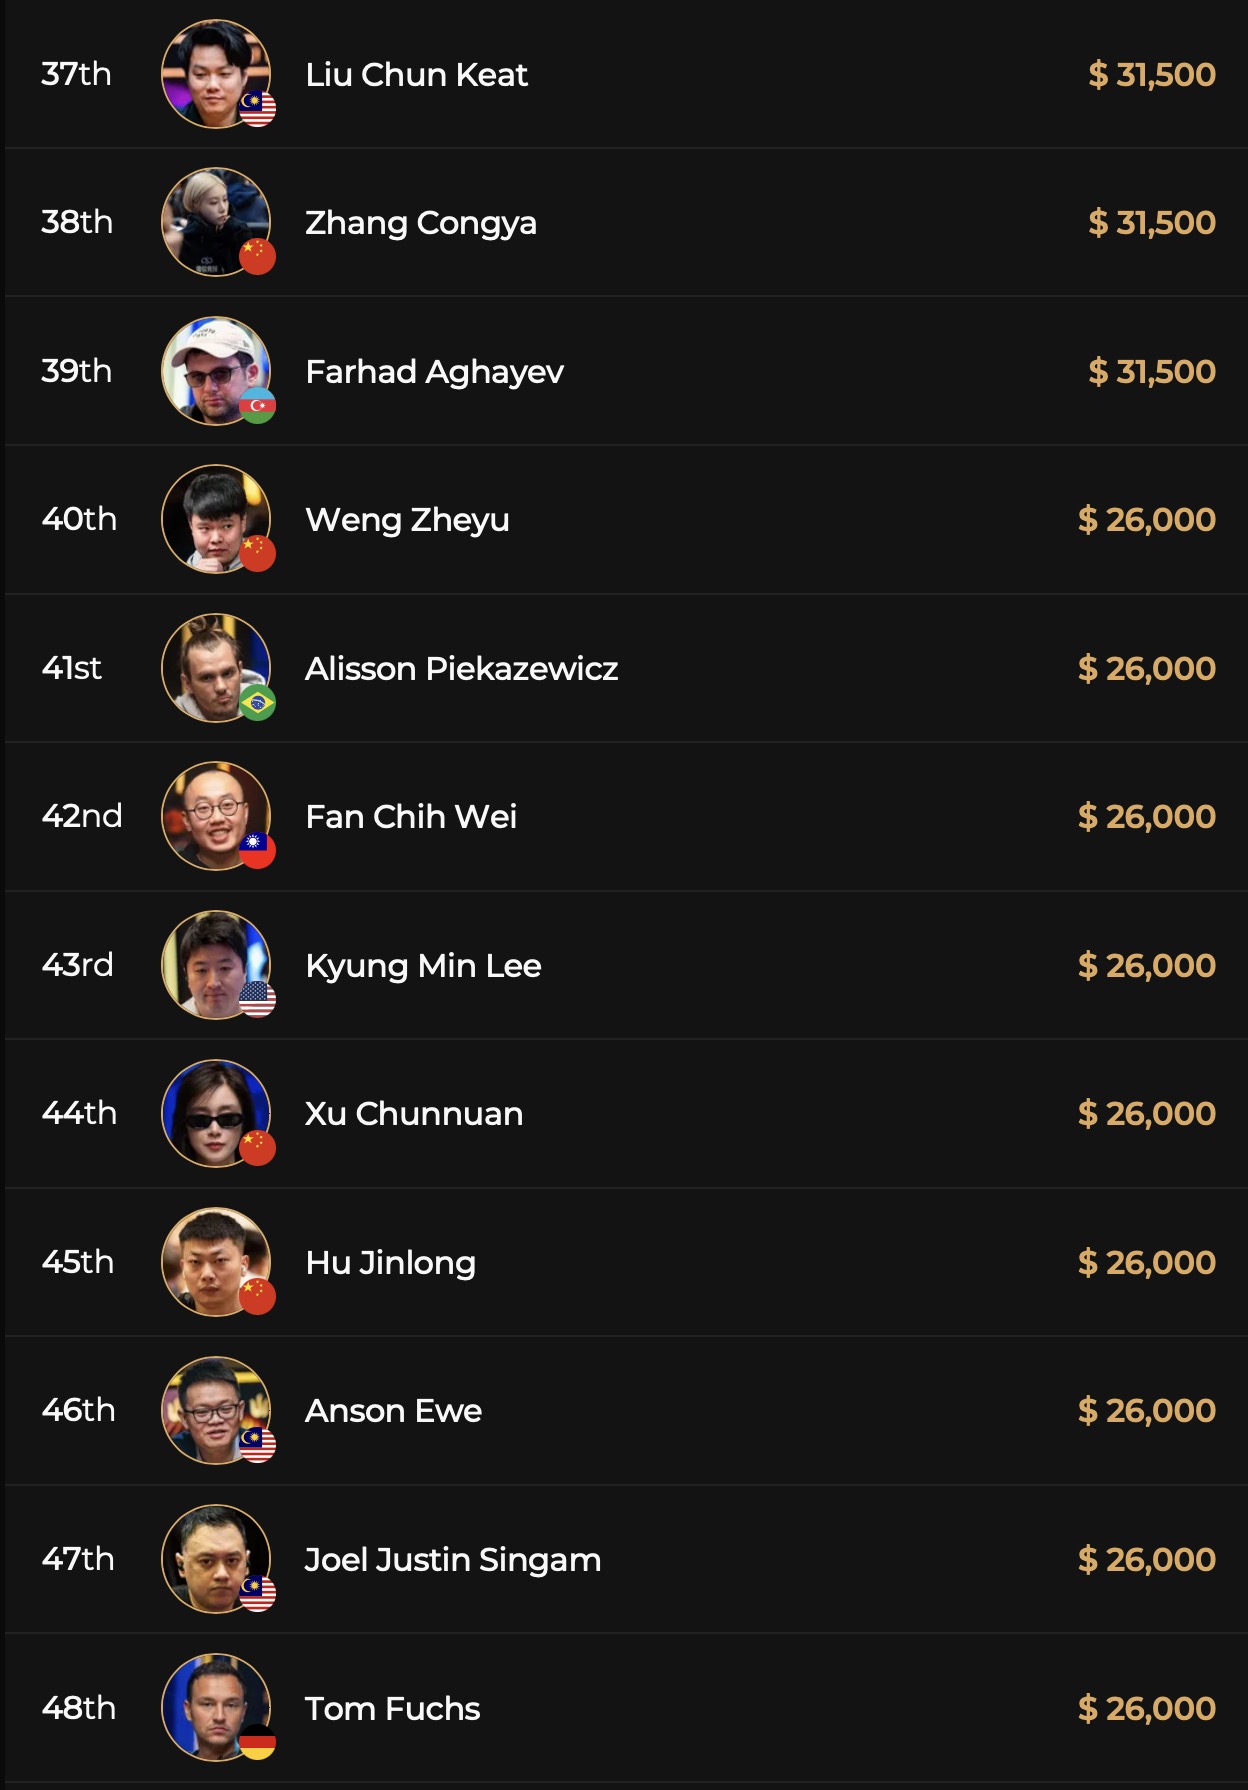
Task: Click the China flag on Xu Chunnuan's avatar
Action: coord(257,1148)
